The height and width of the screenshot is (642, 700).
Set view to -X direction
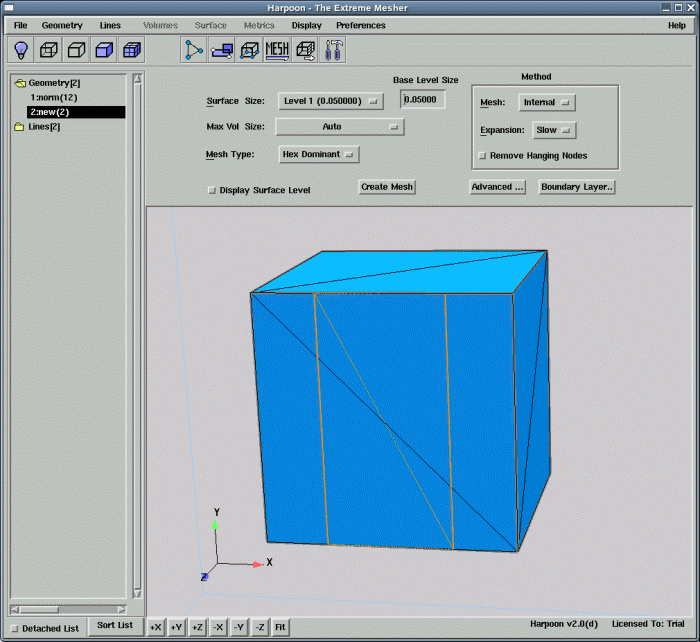coord(218,627)
